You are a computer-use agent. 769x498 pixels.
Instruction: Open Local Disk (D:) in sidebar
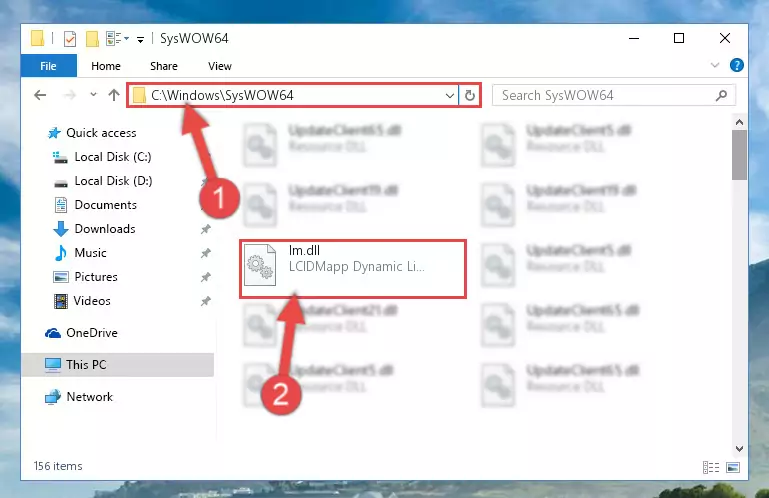pyautogui.click(x=113, y=181)
